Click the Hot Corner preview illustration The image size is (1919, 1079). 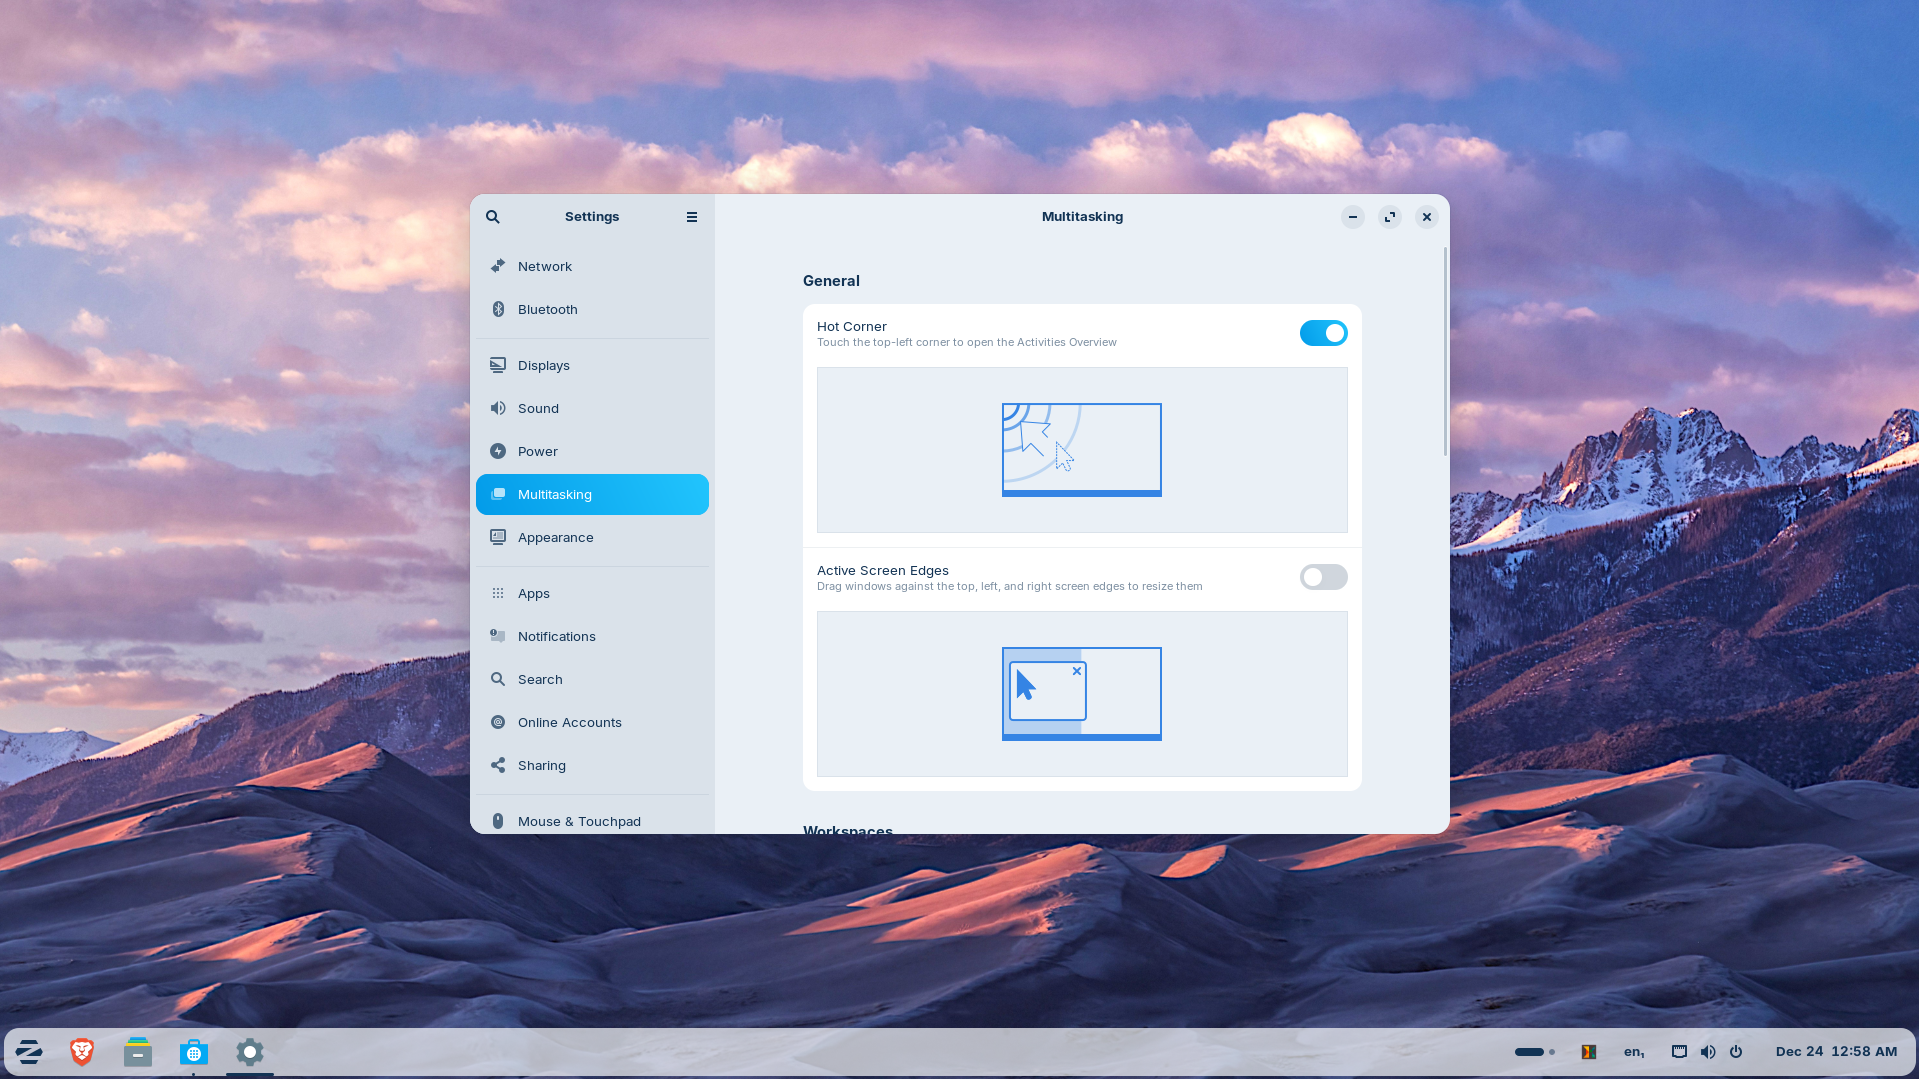coord(1082,450)
